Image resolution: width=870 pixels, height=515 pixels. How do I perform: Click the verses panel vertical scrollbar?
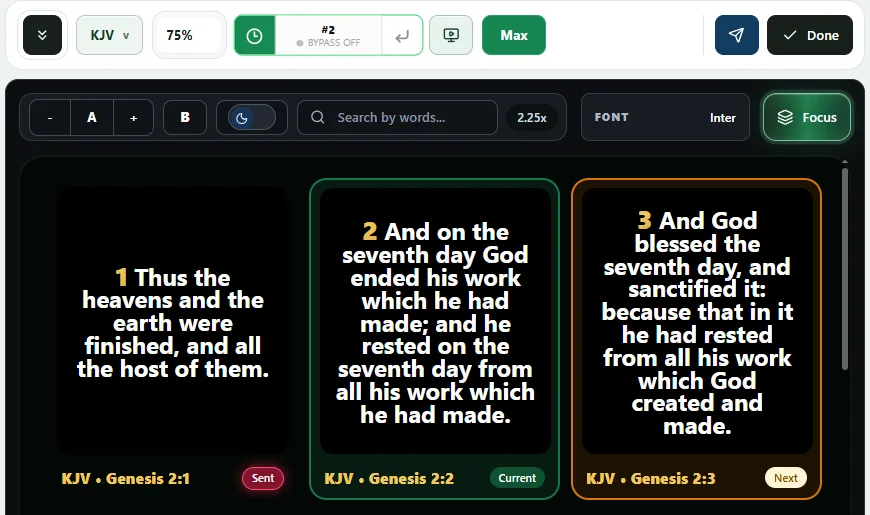(844, 269)
